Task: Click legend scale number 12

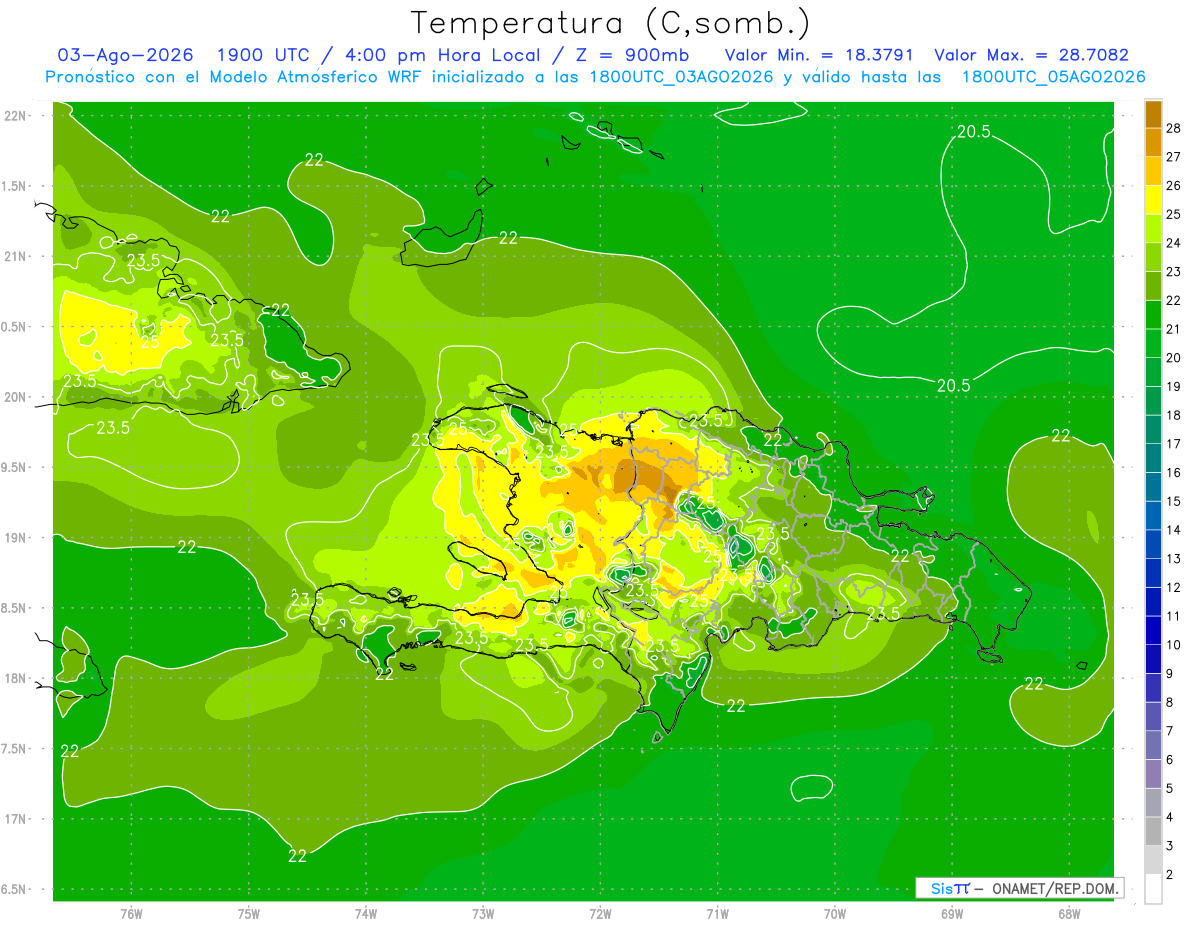Action: 1174,587
